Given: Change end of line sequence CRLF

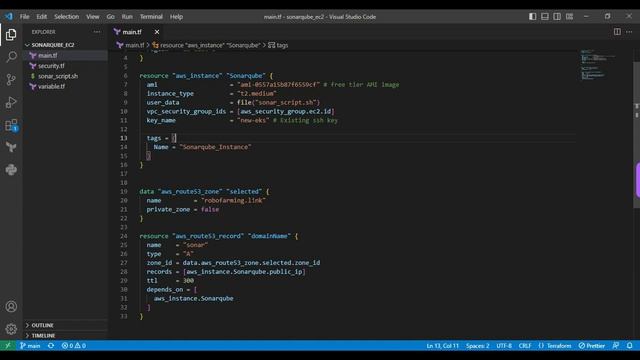Looking at the screenshot, I should (525, 346).
